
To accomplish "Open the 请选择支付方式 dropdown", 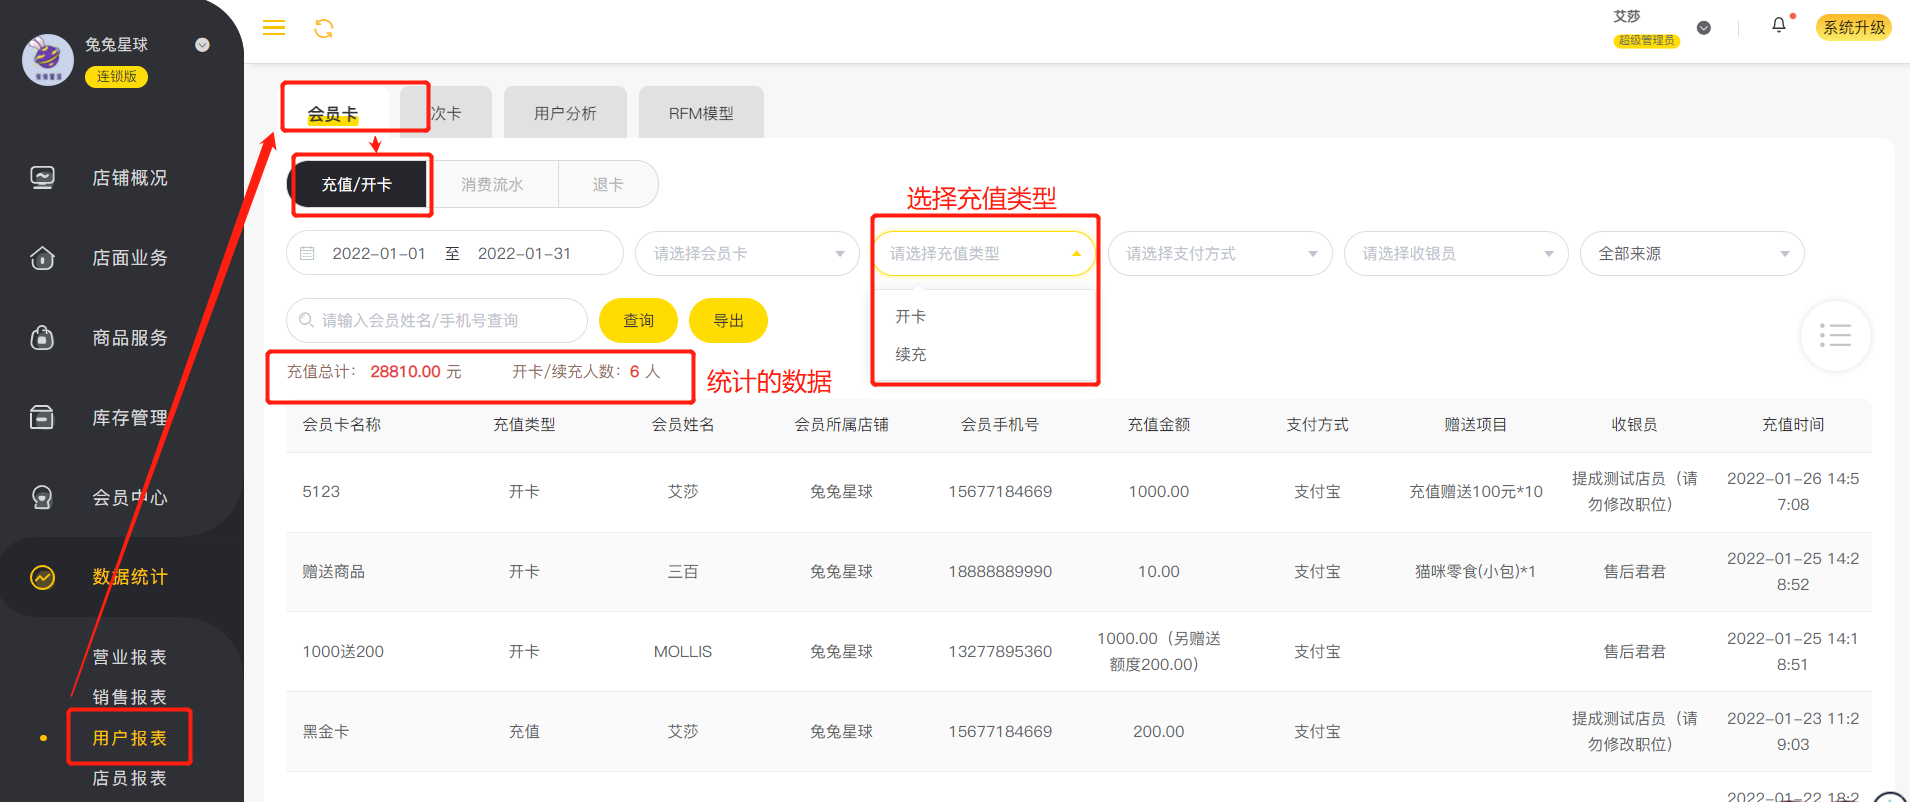I will (x=1220, y=254).
